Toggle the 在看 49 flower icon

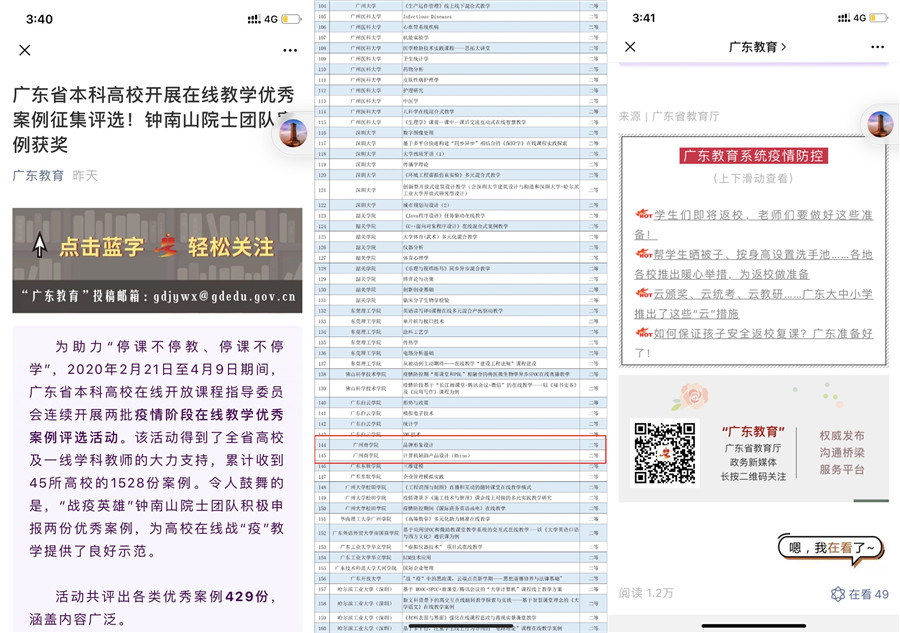(838, 594)
